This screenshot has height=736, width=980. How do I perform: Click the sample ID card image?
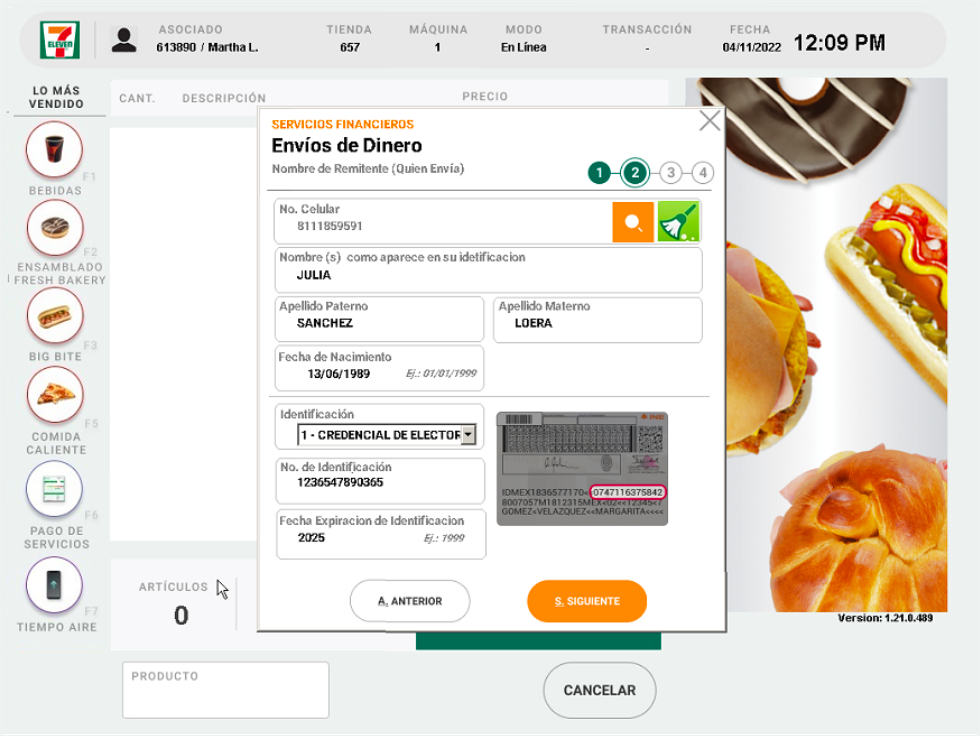click(582, 468)
